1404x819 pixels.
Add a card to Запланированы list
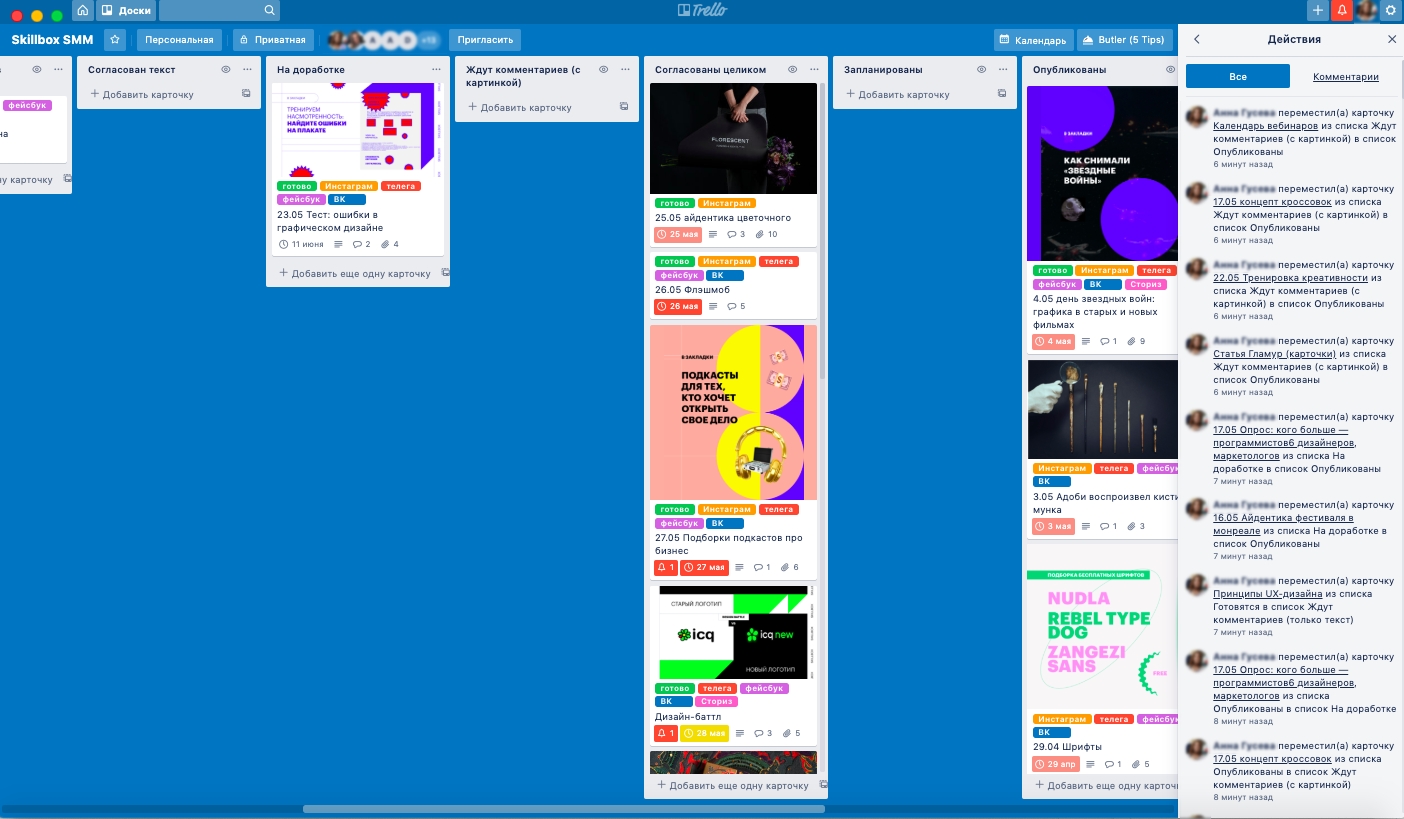click(898, 94)
